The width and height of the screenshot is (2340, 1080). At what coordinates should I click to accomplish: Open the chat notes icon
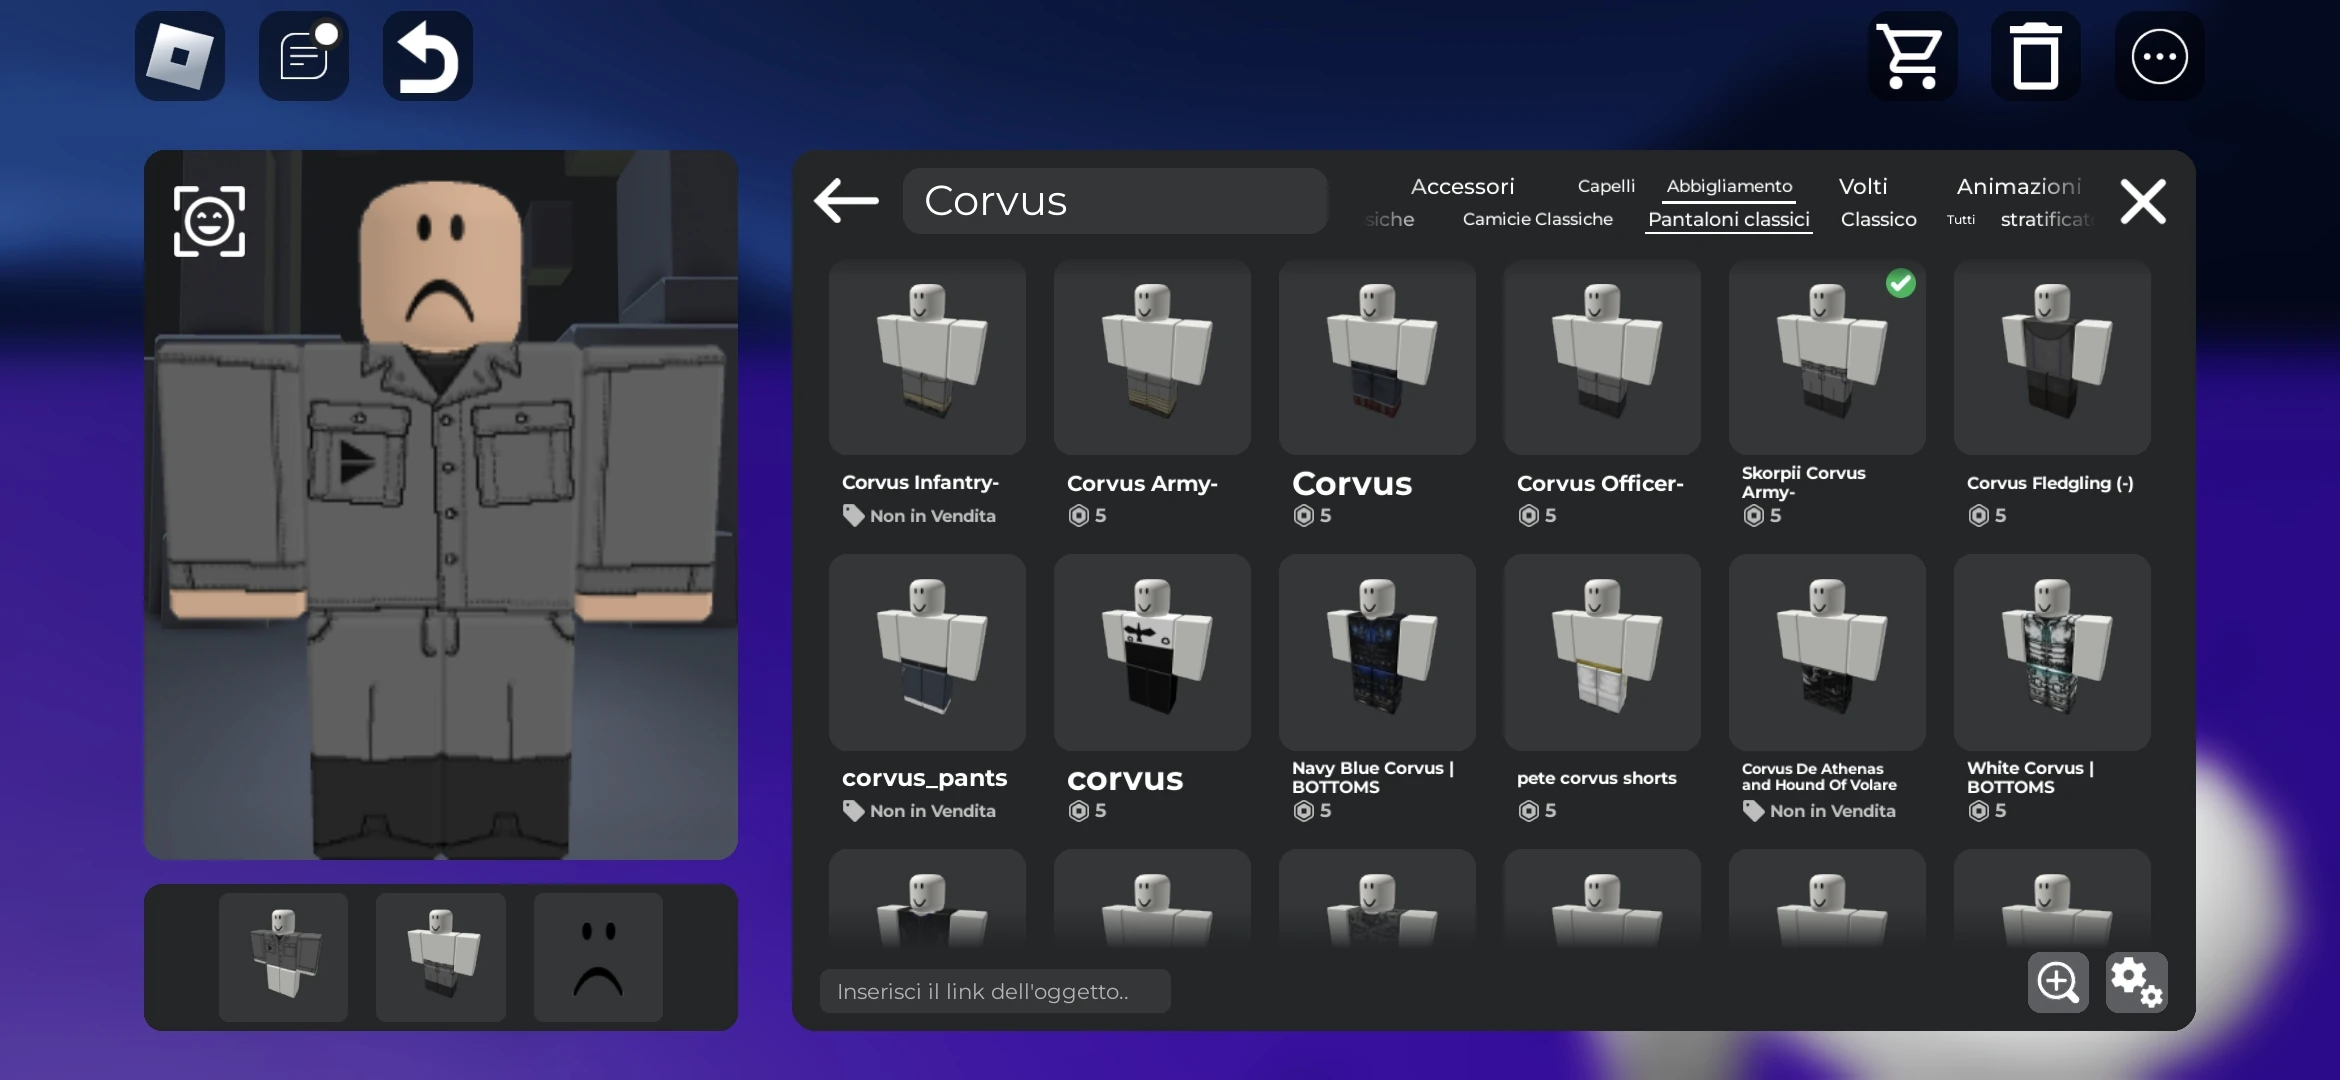[304, 56]
